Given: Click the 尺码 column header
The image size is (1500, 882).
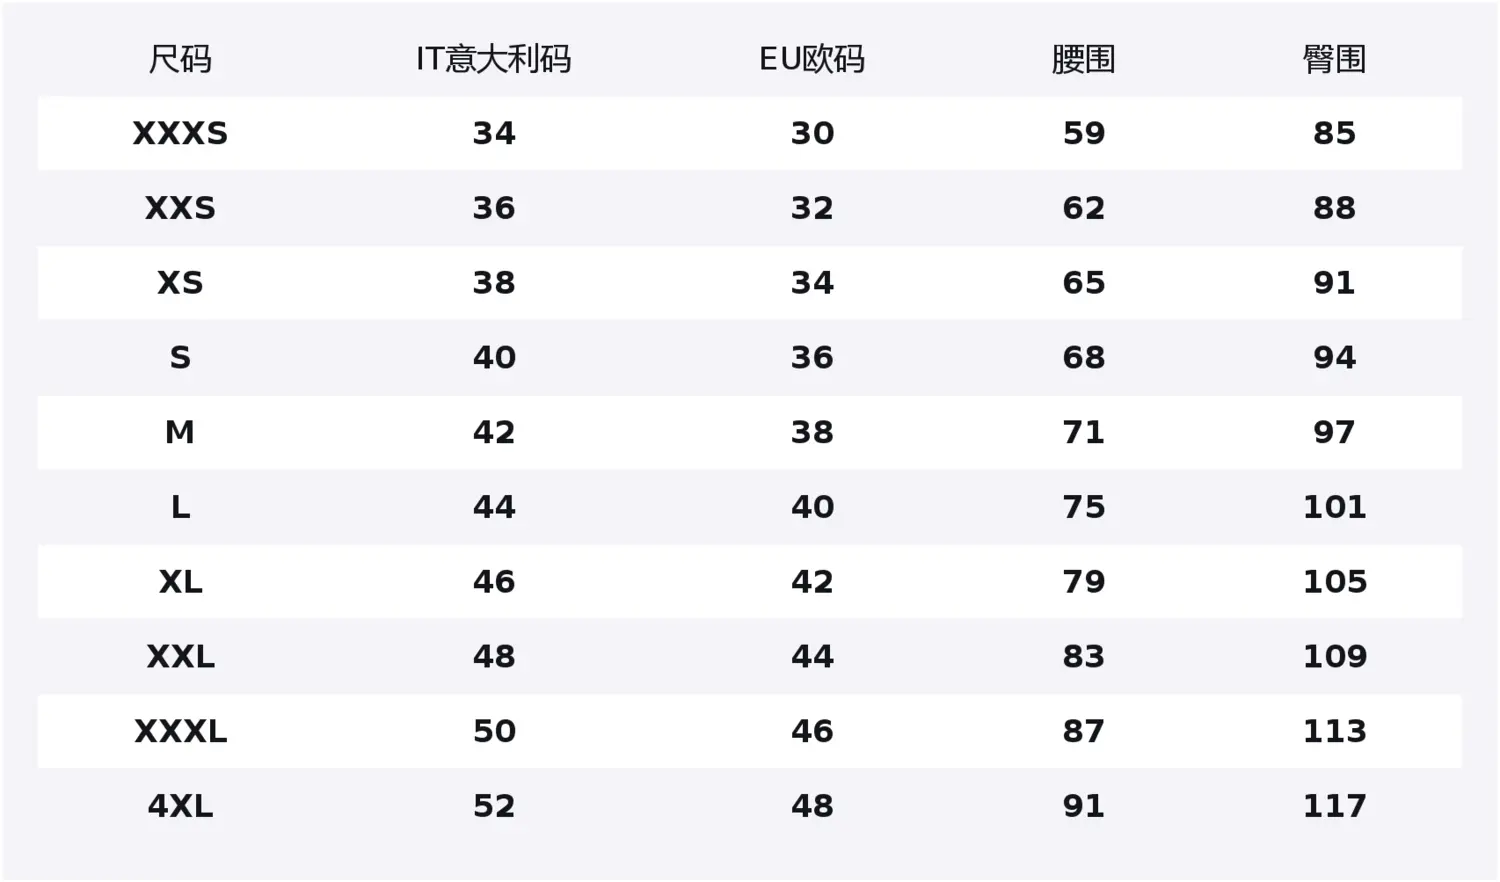Looking at the screenshot, I should click(180, 60).
